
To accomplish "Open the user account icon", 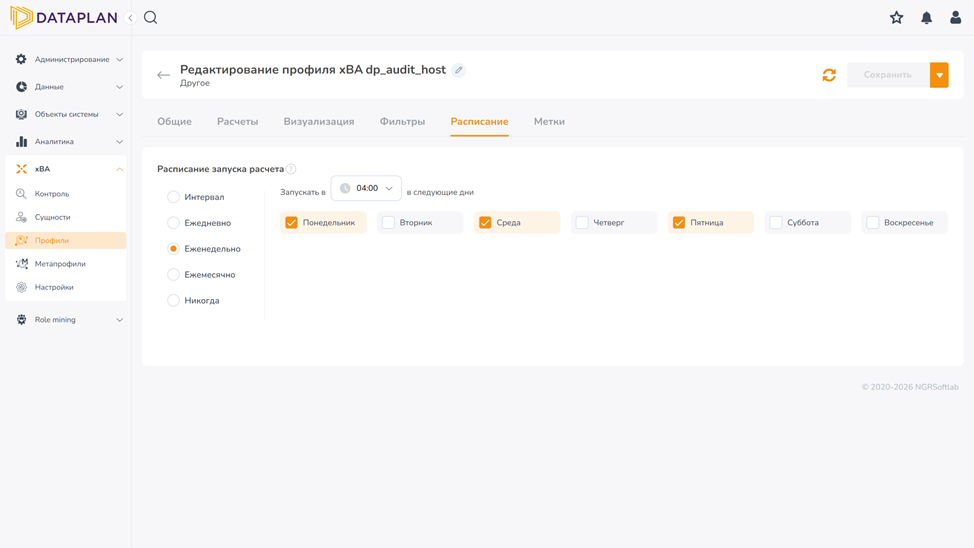I will [955, 17].
